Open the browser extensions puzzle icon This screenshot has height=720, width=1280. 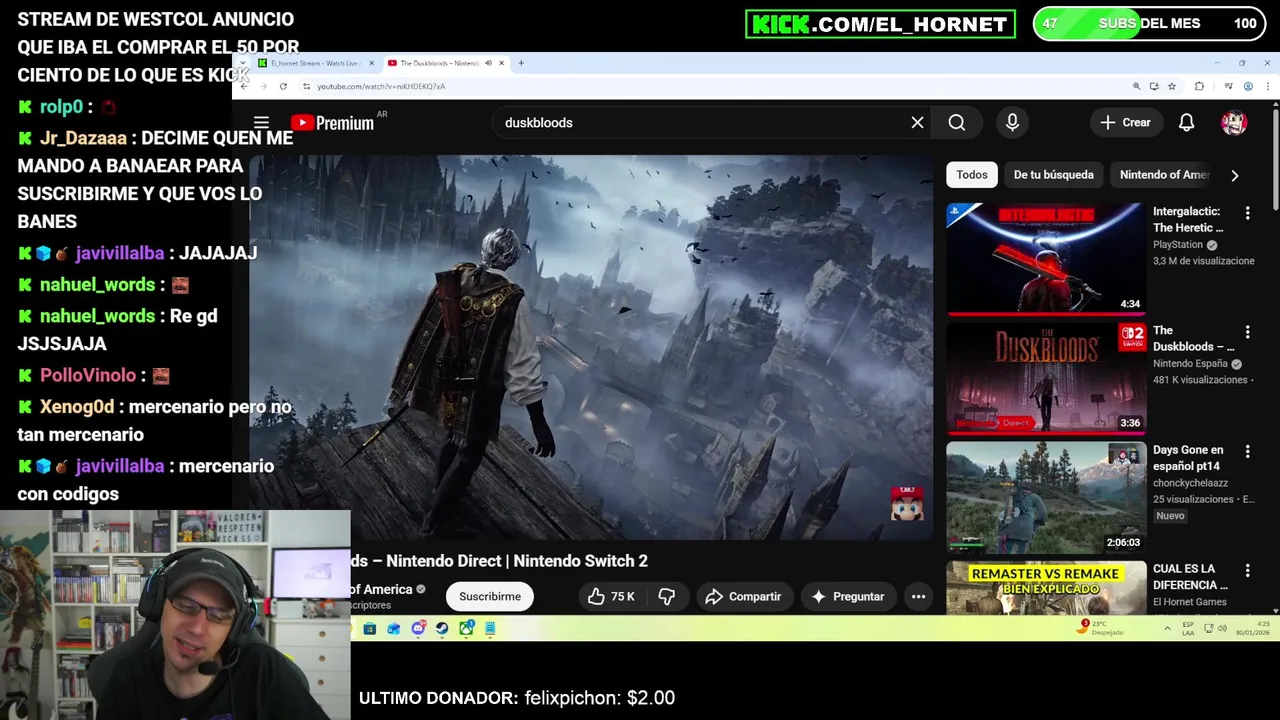point(1199,86)
